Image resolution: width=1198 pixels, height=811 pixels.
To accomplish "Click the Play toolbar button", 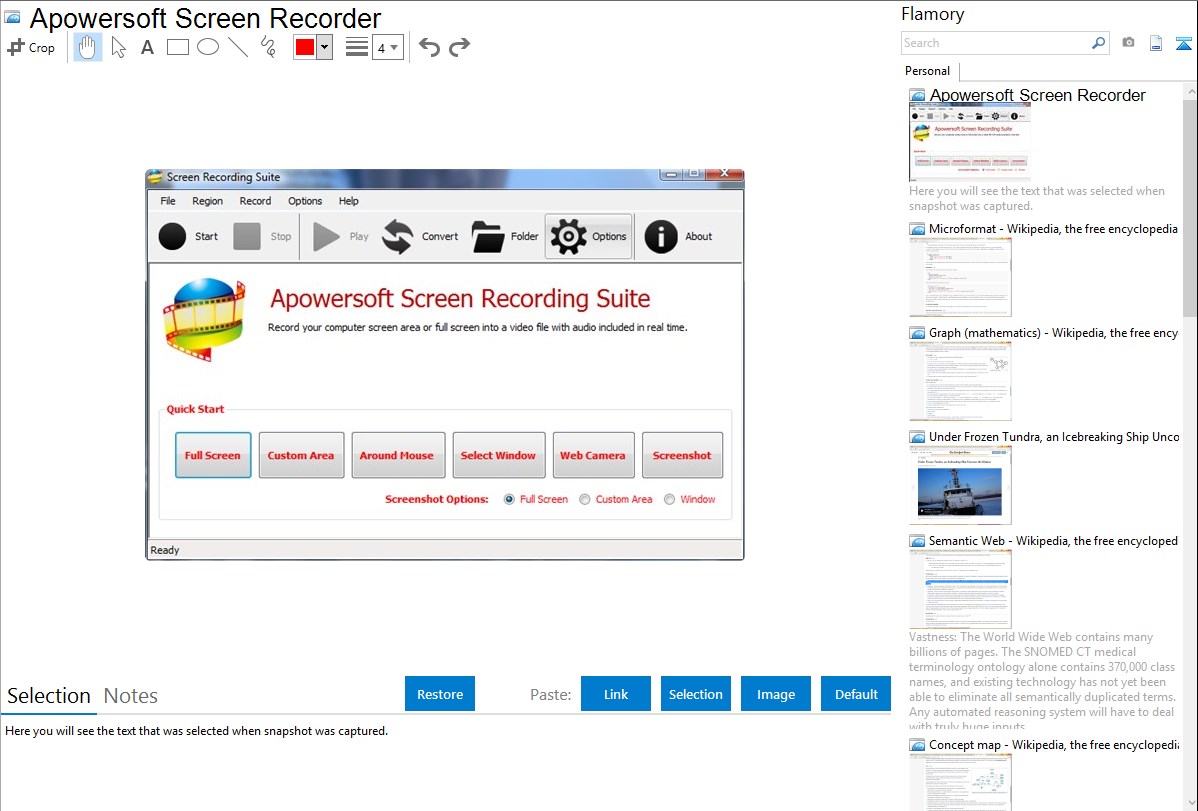I will click(x=341, y=237).
